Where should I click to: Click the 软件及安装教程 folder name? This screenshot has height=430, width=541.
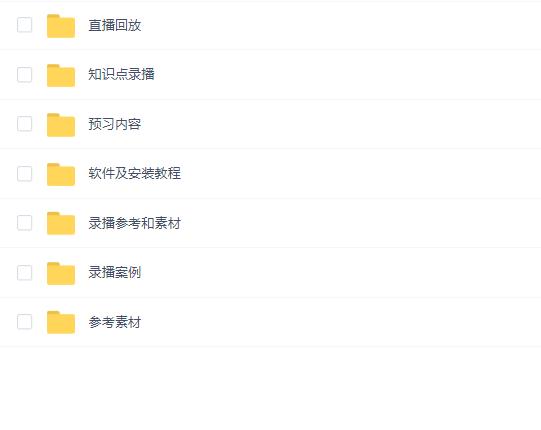pos(135,173)
